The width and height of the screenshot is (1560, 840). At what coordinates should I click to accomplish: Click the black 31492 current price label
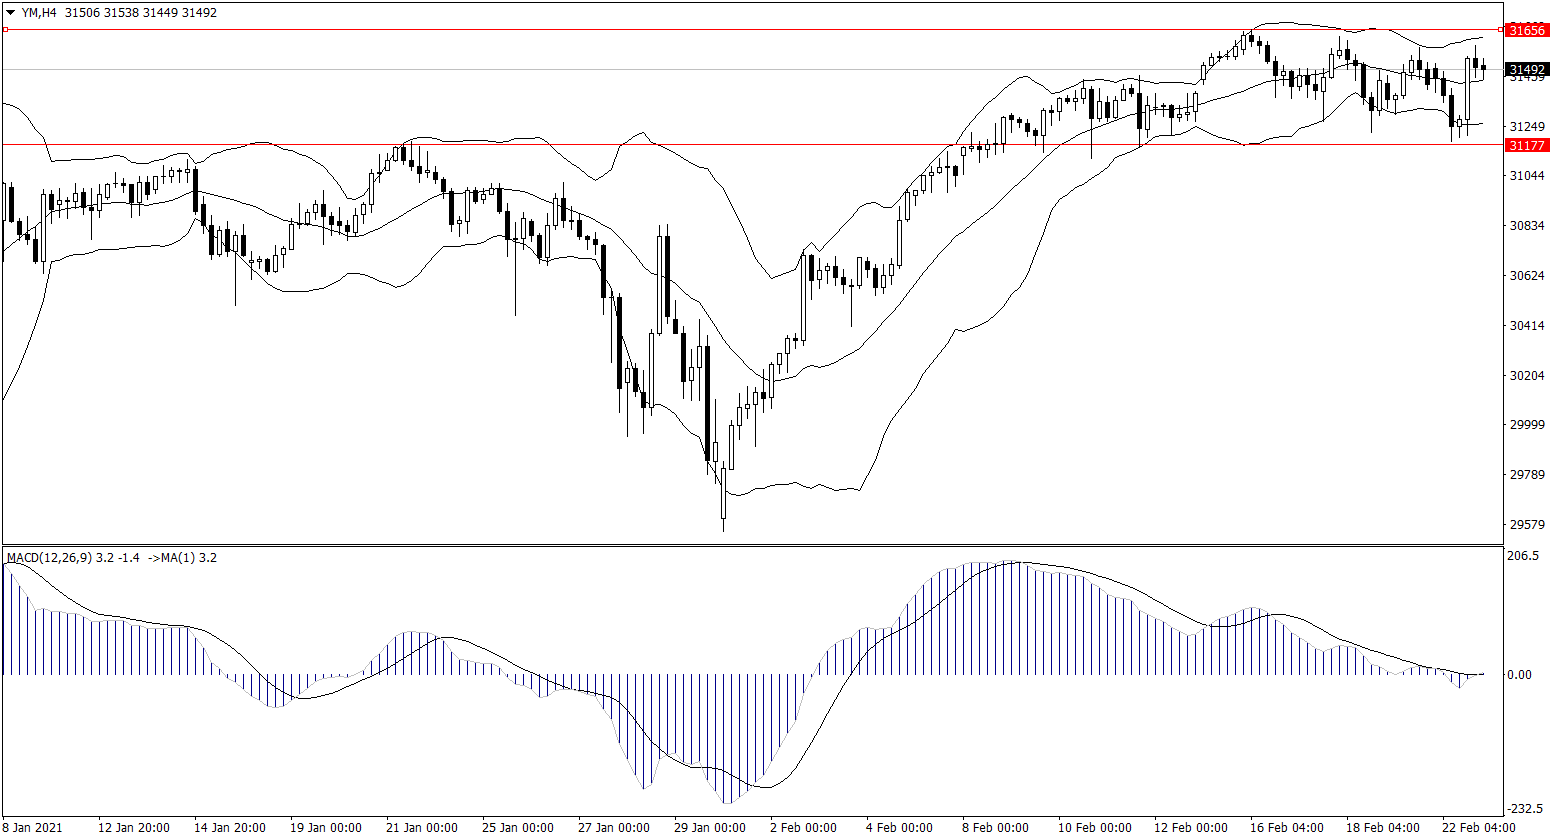coord(1527,70)
